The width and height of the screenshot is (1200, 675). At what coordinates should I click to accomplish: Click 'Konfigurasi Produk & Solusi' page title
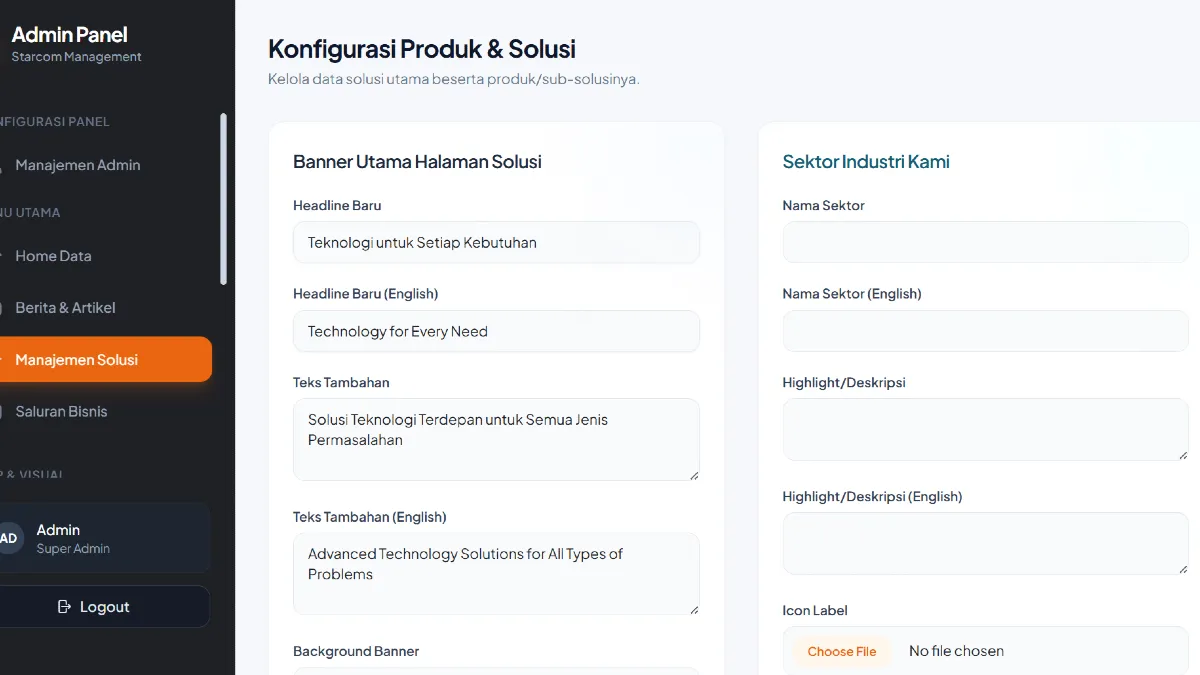[x=422, y=49]
